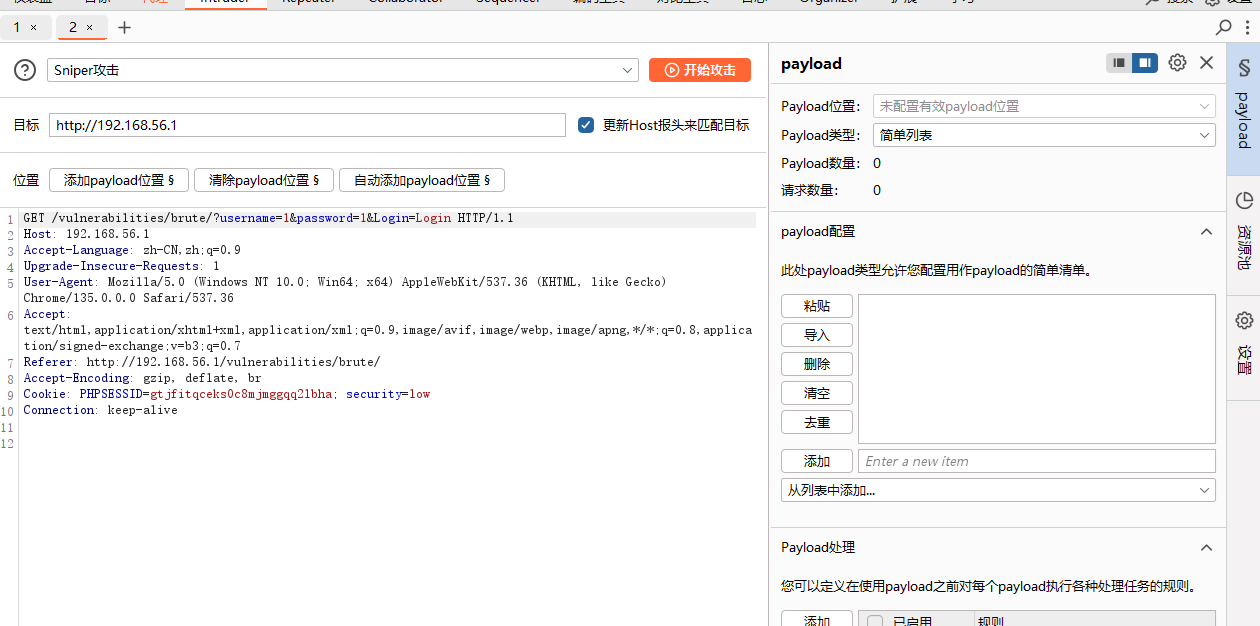Click the User-Agent header line
This screenshot has width=1260, height=626.
[x=345, y=290]
